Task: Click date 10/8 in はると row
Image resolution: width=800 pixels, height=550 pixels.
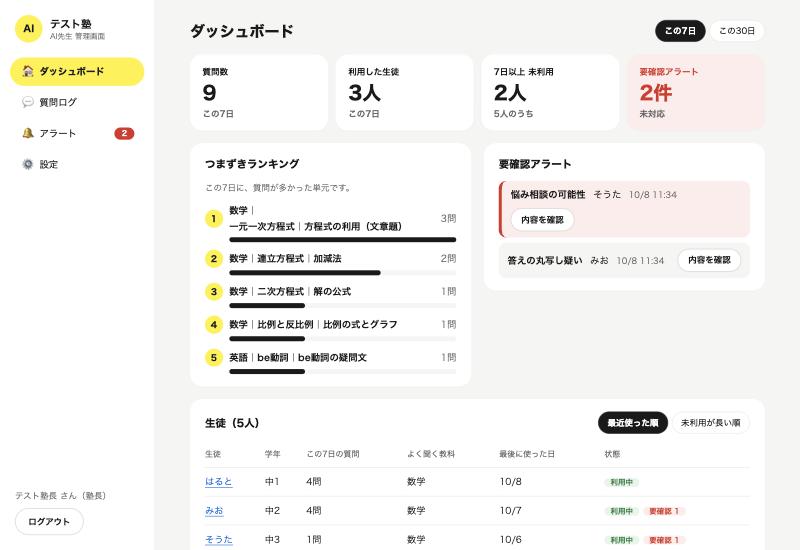Action: pos(510,482)
